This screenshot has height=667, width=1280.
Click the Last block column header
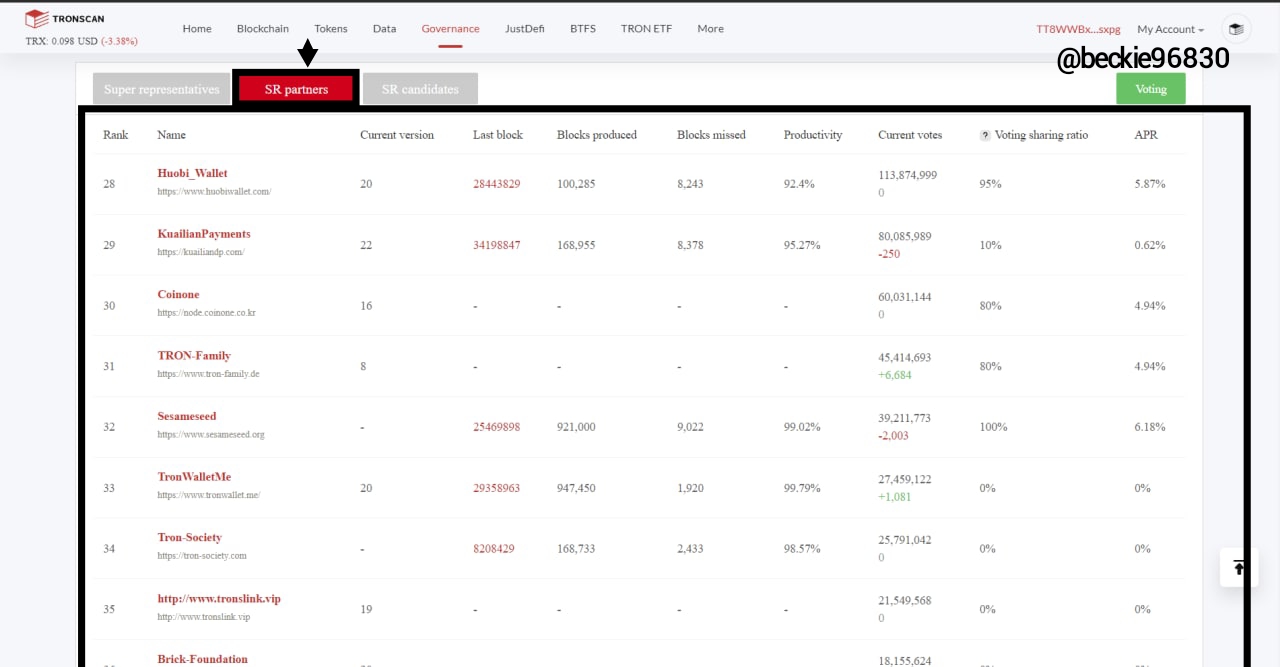(x=498, y=135)
